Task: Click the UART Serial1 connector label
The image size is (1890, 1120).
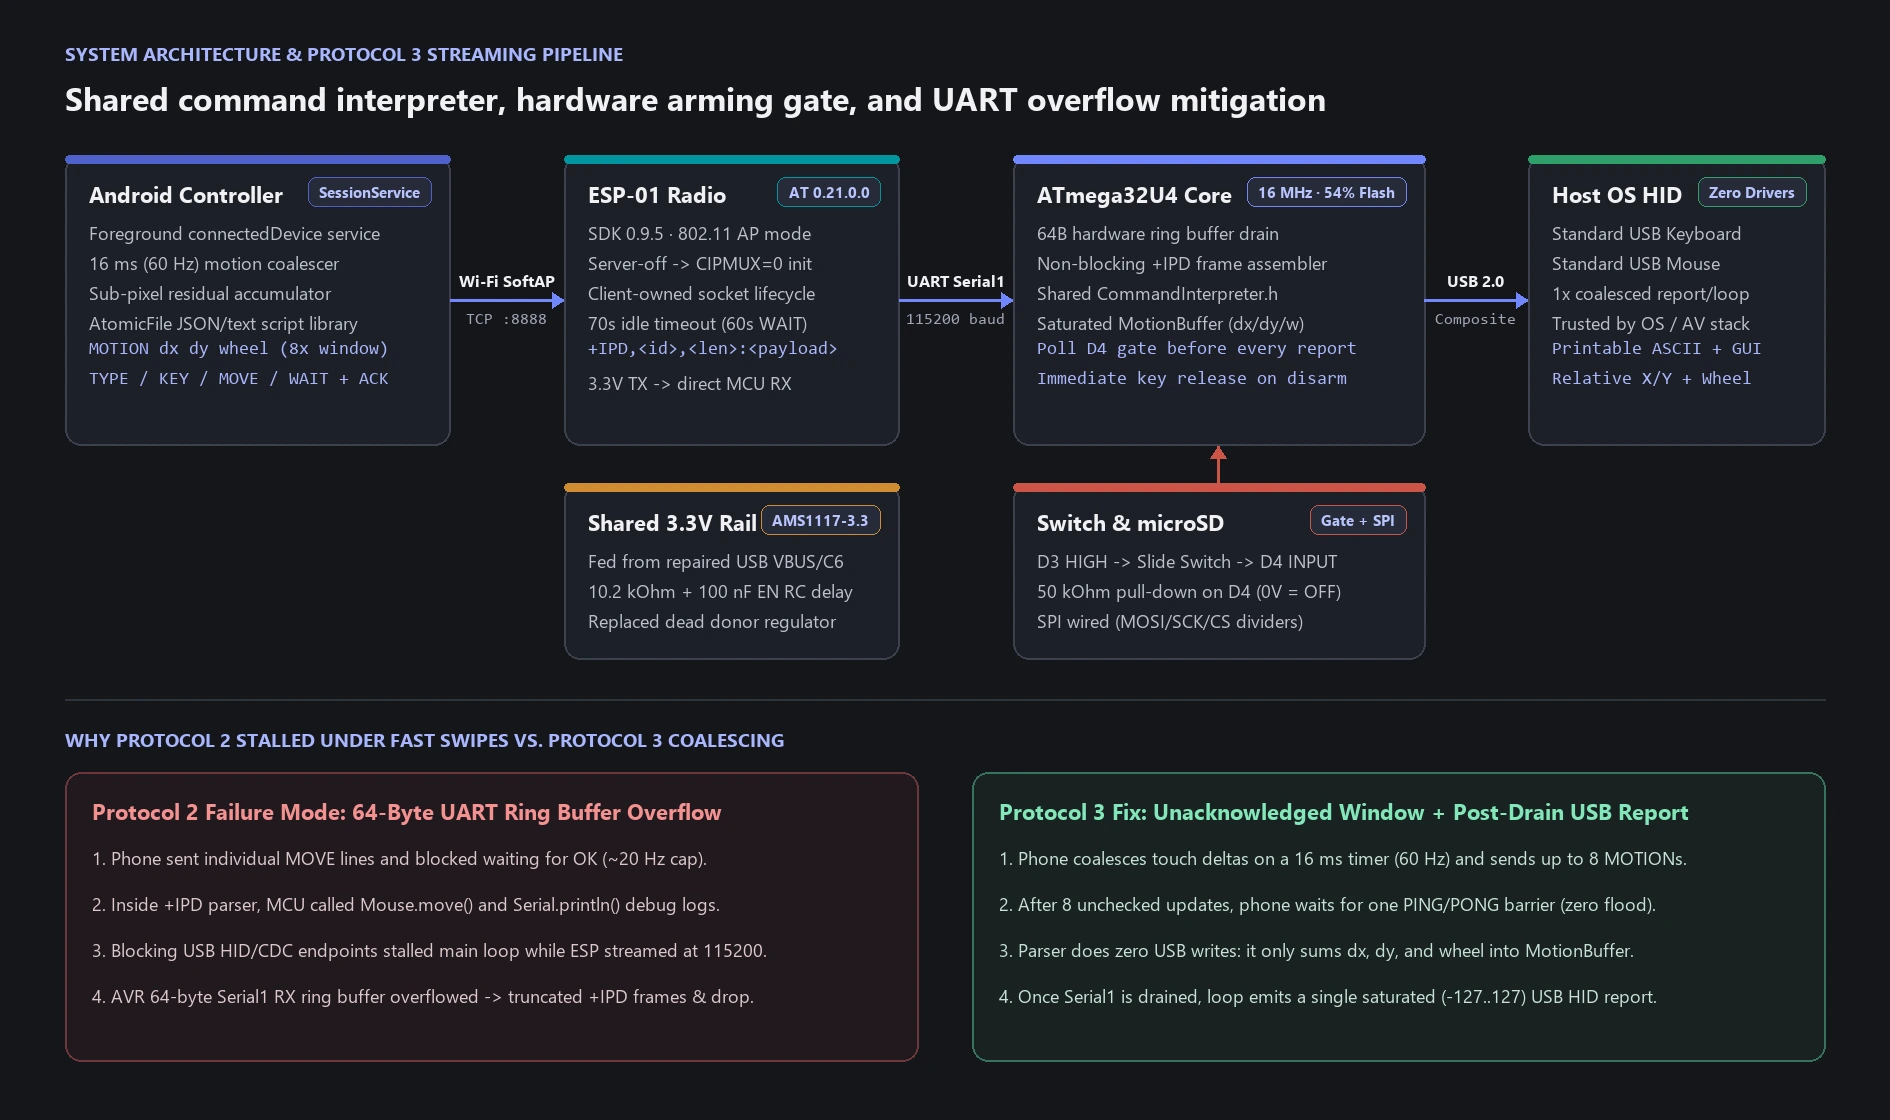Action: pos(955,282)
